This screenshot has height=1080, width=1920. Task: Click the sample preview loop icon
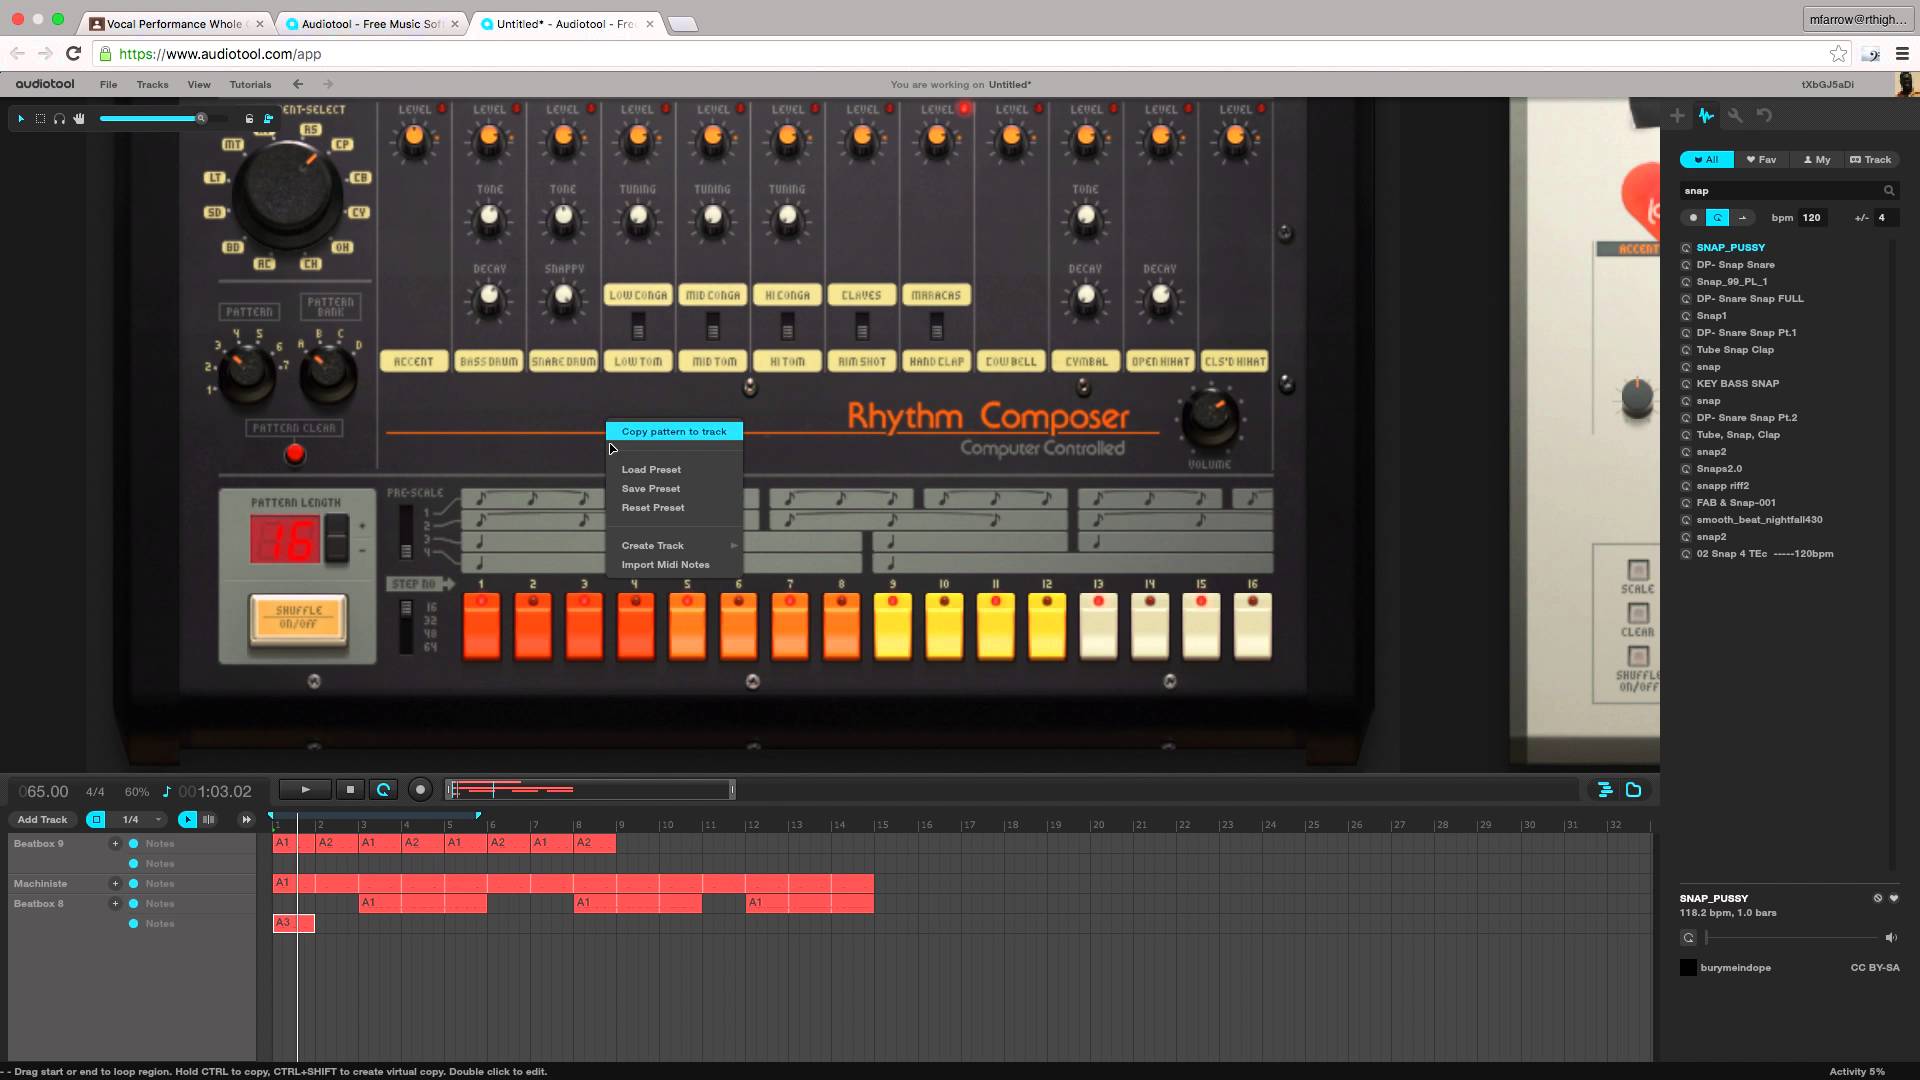[x=1688, y=937]
